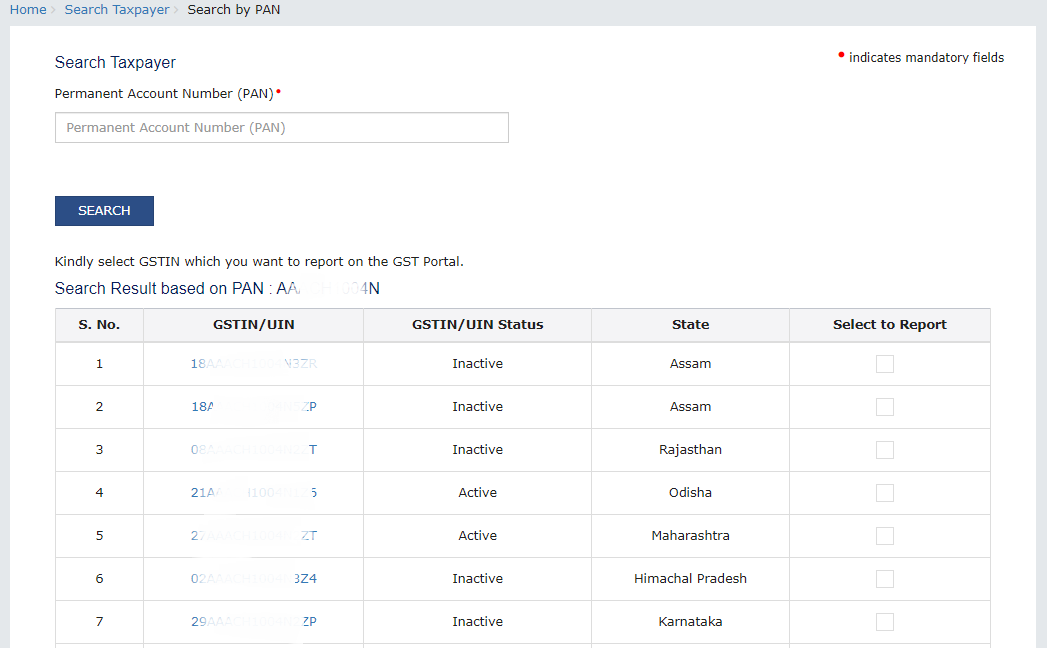The height and width of the screenshot is (648, 1047).
Task: Navigate to Home via the breadcrumb
Action: [x=27, y=9]
